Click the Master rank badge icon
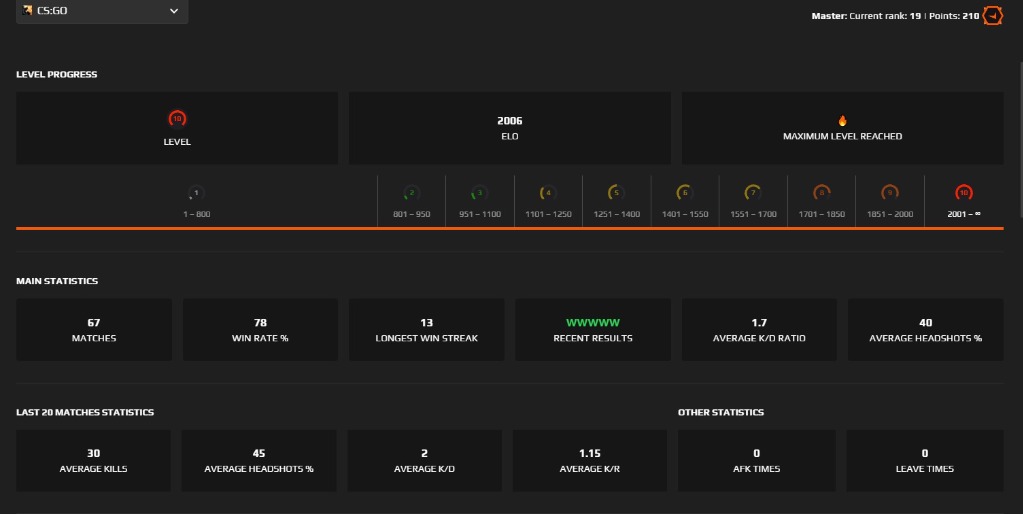This screenshot has height=514, width=1023. (x=992, y=16)
